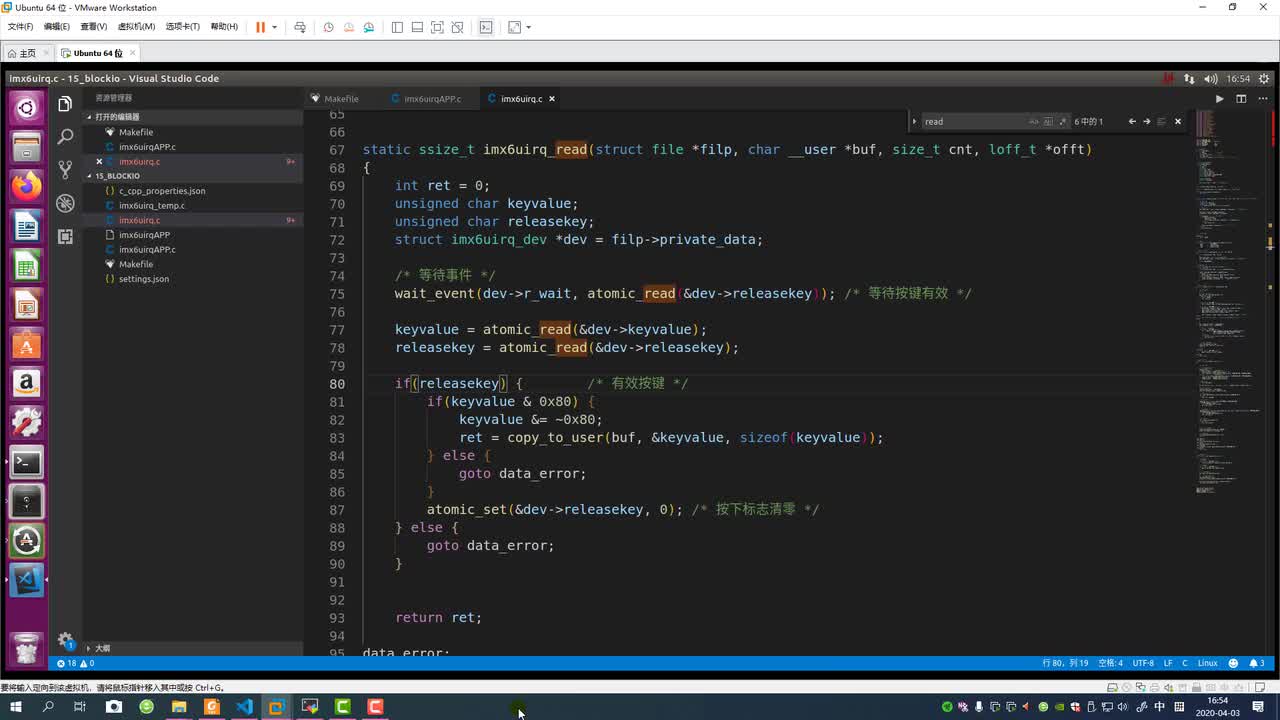1280x720 pixels.
Task: Open the dropdown beside VMware pause button
Action: pyautogui.click(x=274, y=27)
